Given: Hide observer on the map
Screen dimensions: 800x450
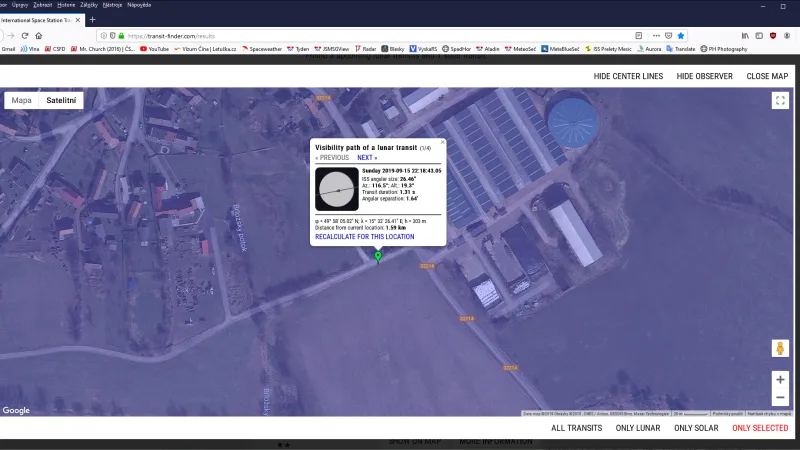Looking at the screenshot, I should pos(704,76).
